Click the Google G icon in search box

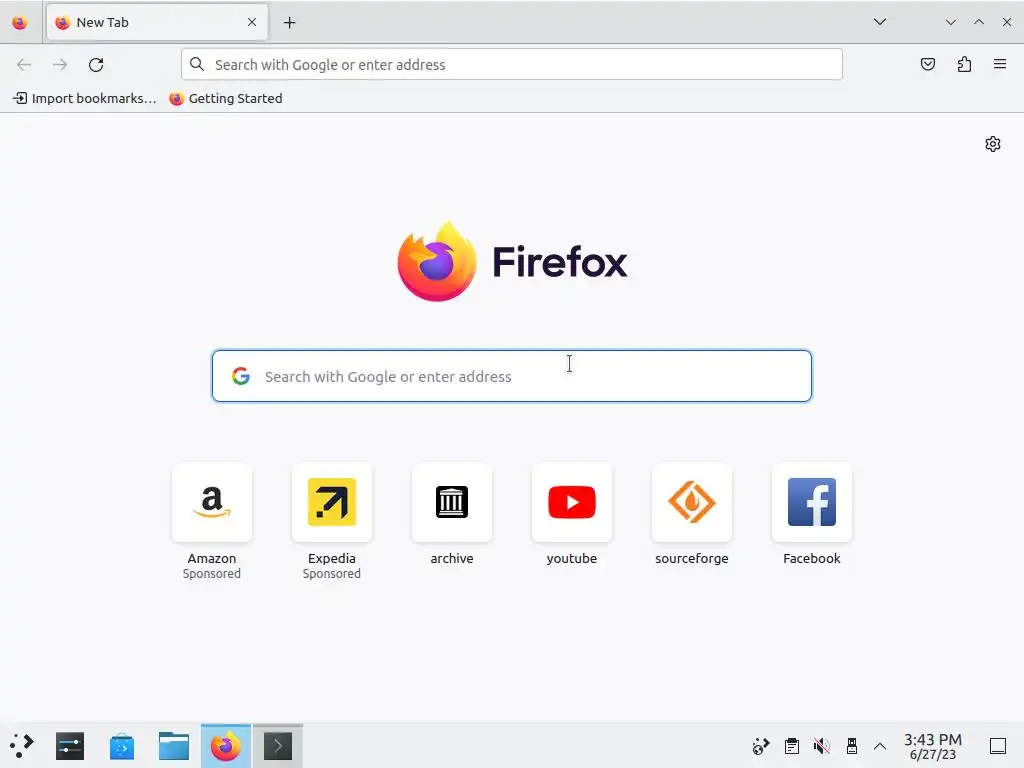click(x=241, y=376)
